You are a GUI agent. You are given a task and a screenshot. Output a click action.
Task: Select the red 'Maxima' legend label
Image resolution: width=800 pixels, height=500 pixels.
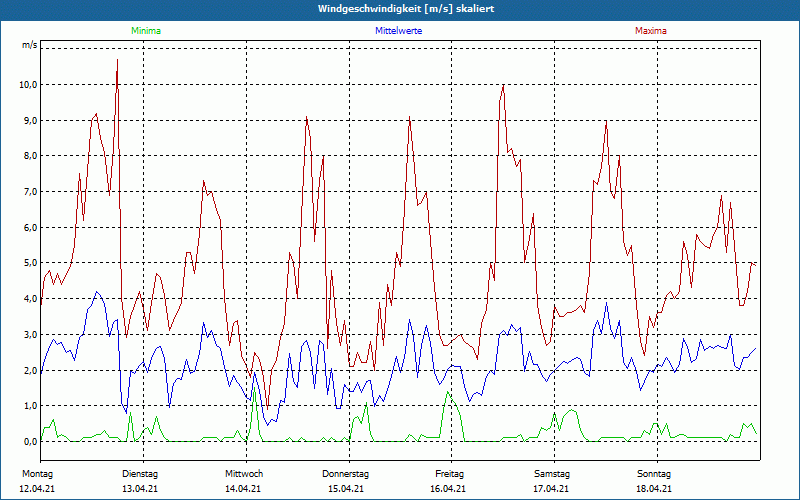tap(651, 31)
